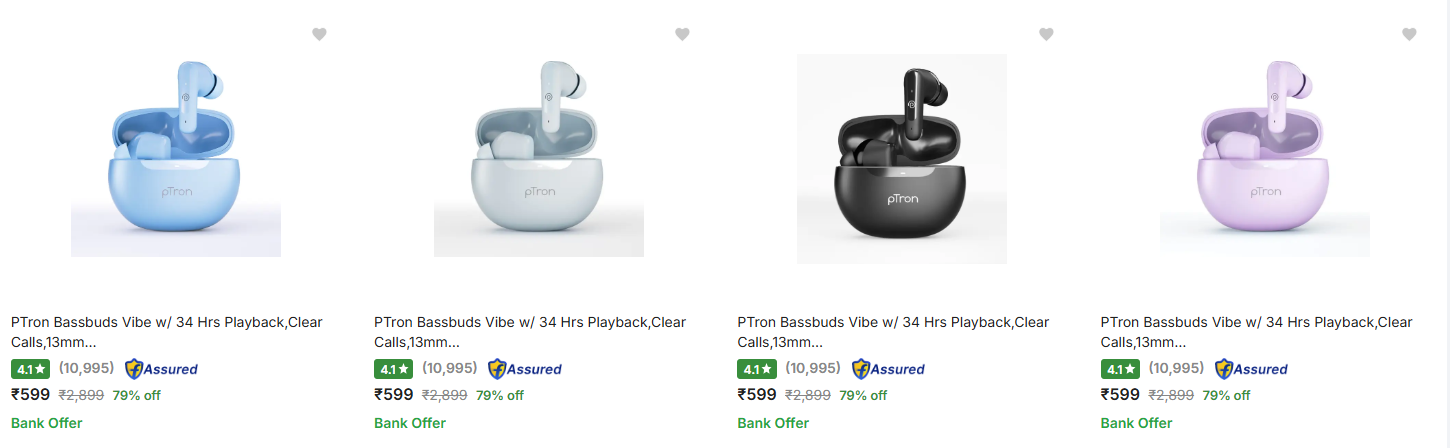The image size is (1450, 448).
Task: Wishlist the blue PTron Bassbuds with heart icon
Action: coord(319,34)
